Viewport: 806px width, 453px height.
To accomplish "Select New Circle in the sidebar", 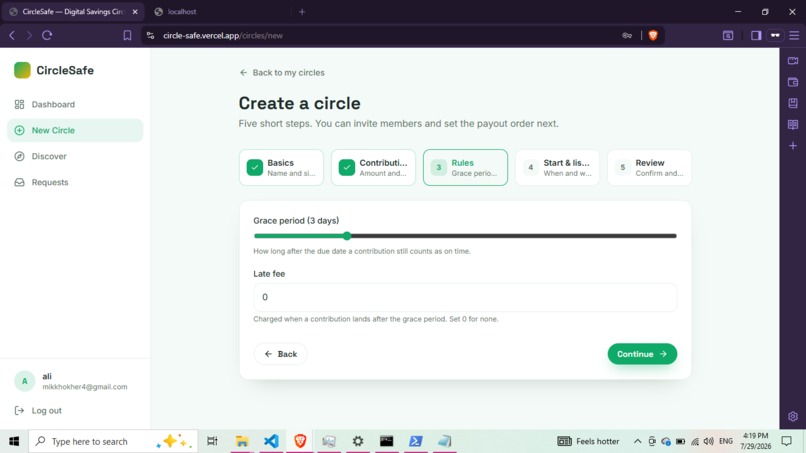I will pyautogui.click(x=75, y=130).
